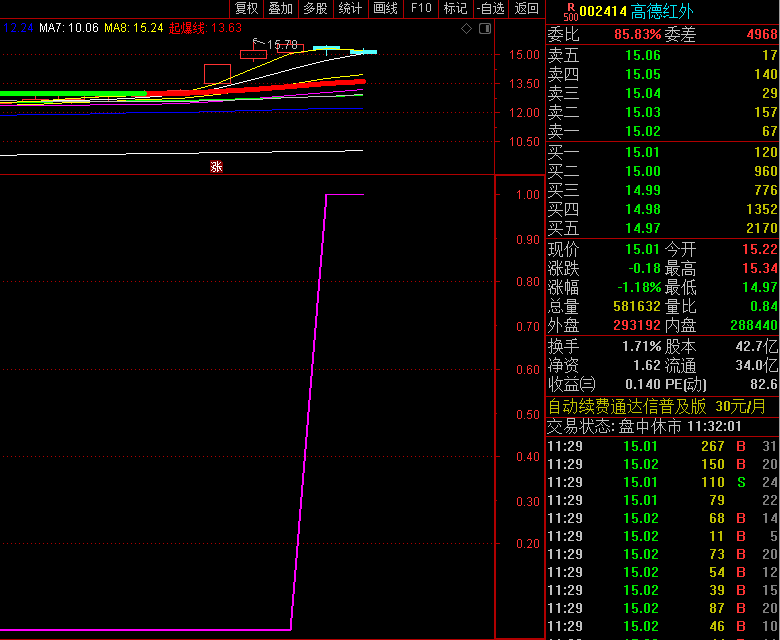Switch to 多股 multi-stock view

[x=315, y=8]
